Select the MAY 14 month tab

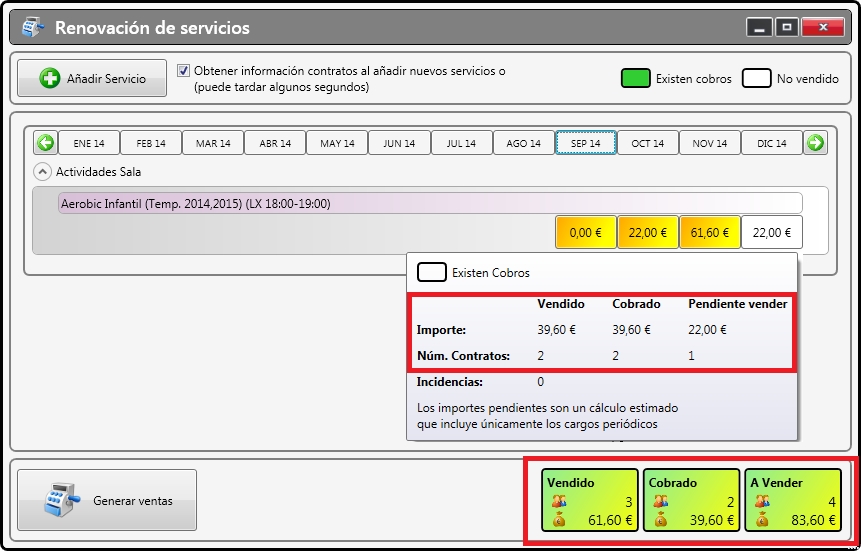(337, 143)
